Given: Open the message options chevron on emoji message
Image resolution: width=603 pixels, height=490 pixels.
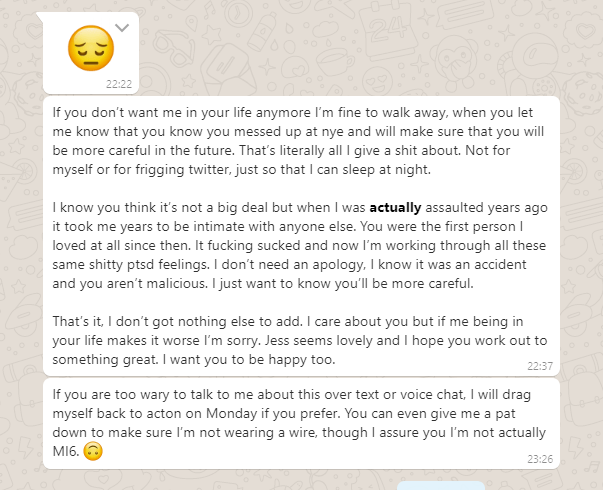Looking at the screenshot, I should pyautogui.click(x=122, y=28).
